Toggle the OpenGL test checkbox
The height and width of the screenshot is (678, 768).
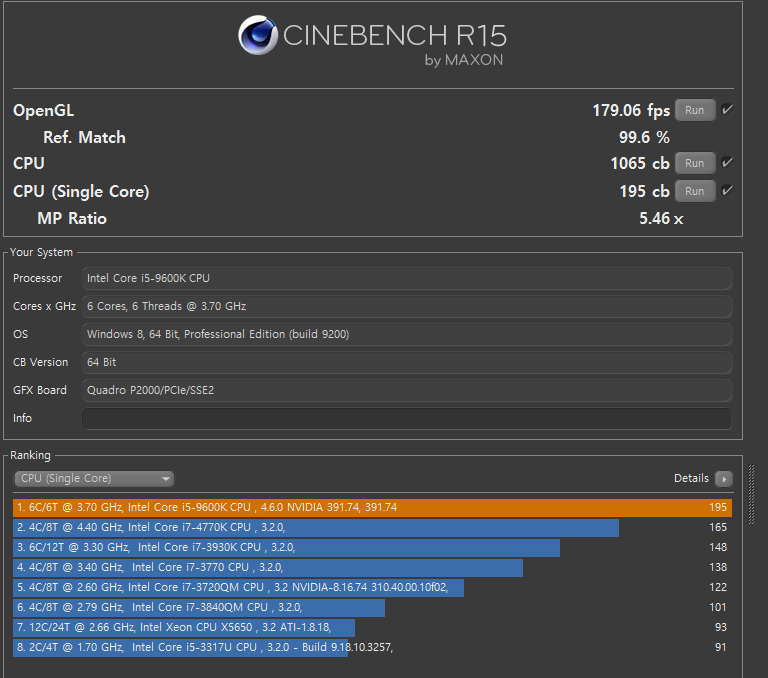click(727, 109)
